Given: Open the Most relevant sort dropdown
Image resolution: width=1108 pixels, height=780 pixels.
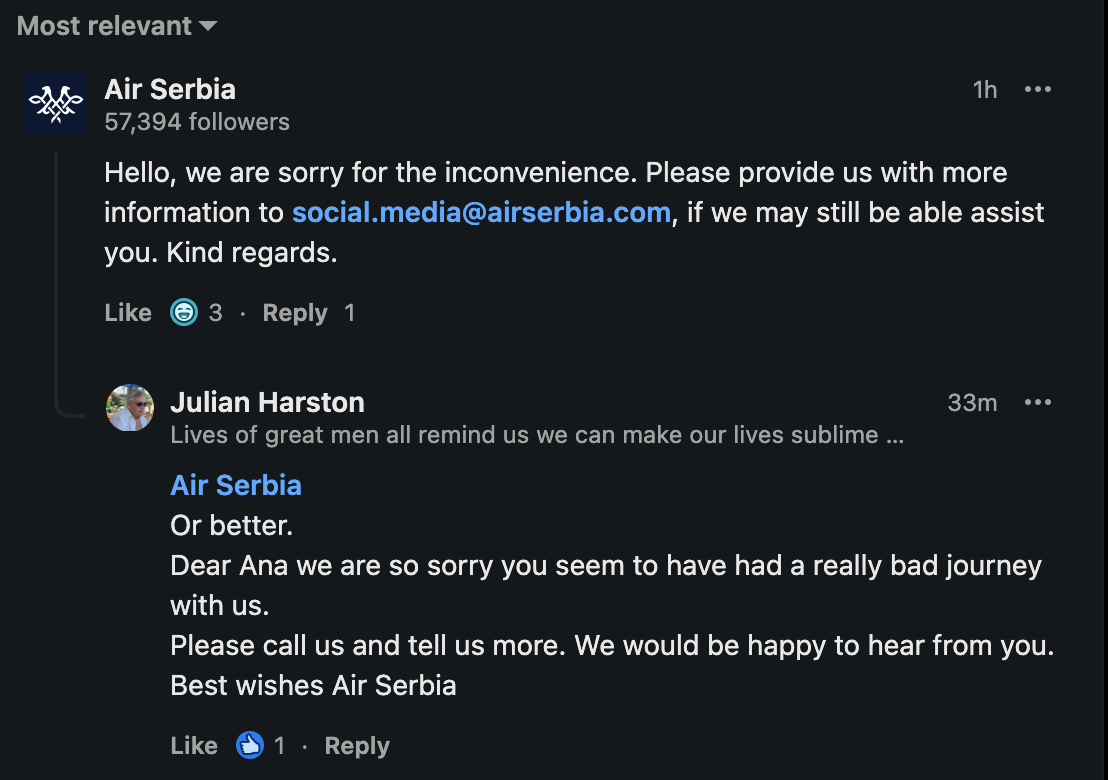Looking at the screenshot, I should click(x=116, y=26).
